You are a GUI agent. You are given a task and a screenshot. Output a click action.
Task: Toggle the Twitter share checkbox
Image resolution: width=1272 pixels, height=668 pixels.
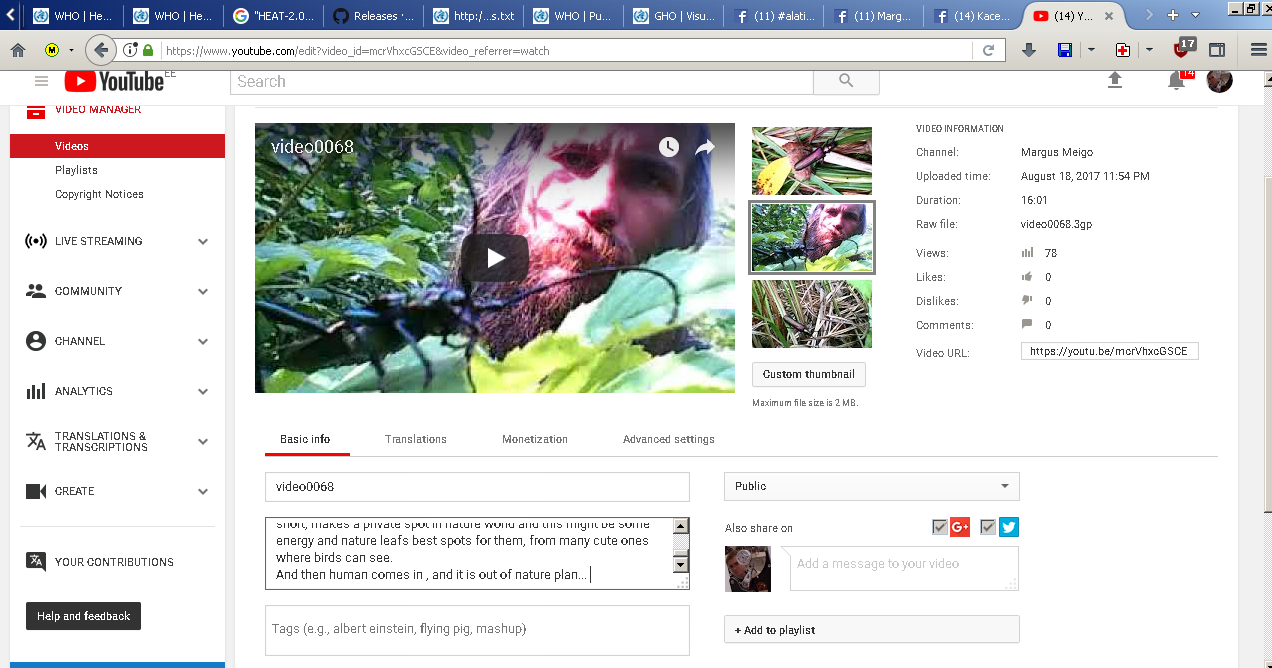988,527
